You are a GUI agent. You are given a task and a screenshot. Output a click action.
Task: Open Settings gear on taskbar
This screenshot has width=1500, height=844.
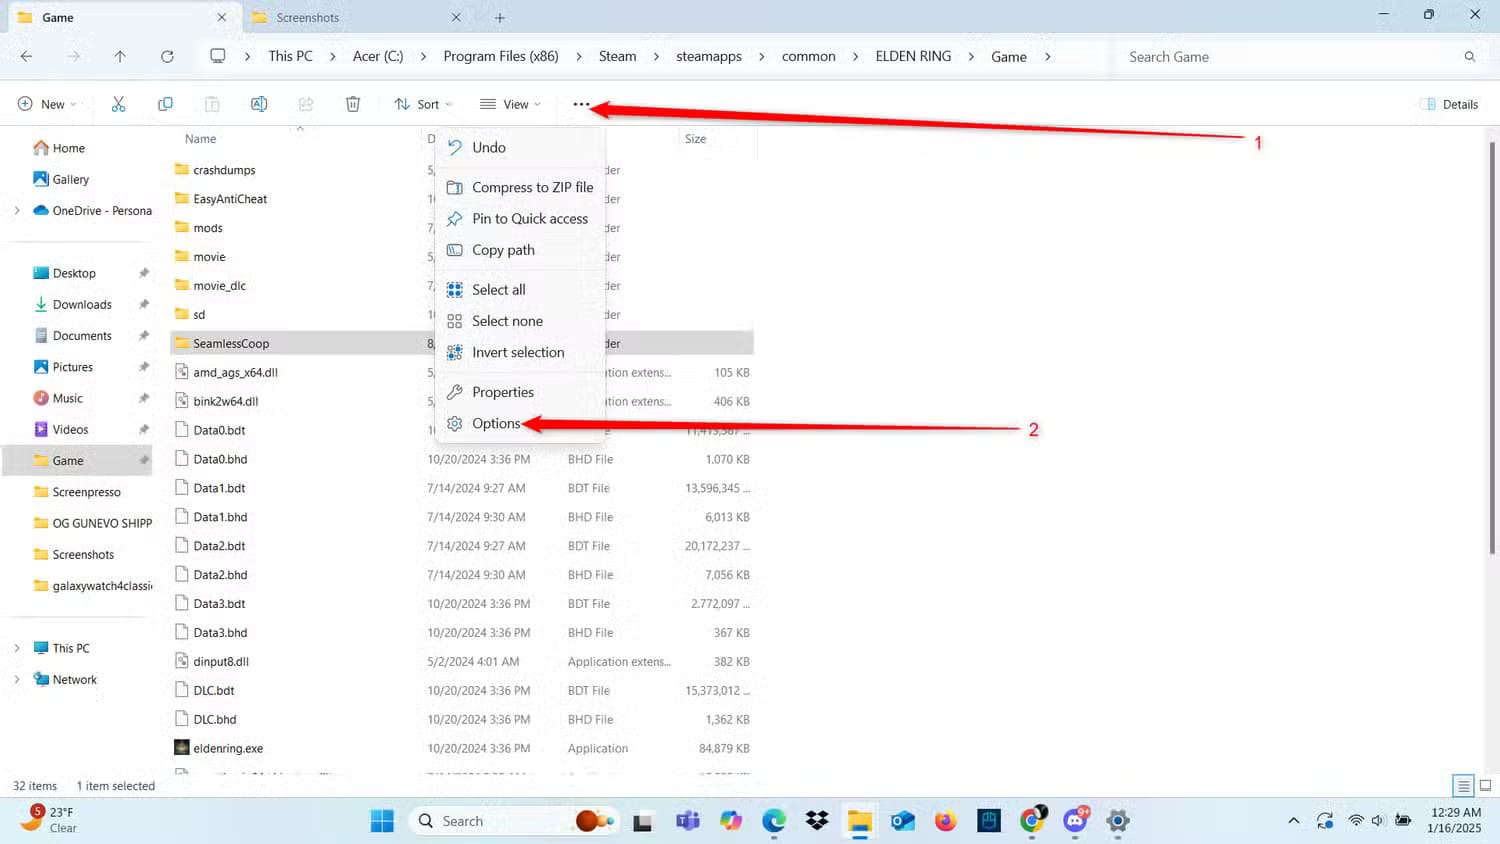[1118, 821]
